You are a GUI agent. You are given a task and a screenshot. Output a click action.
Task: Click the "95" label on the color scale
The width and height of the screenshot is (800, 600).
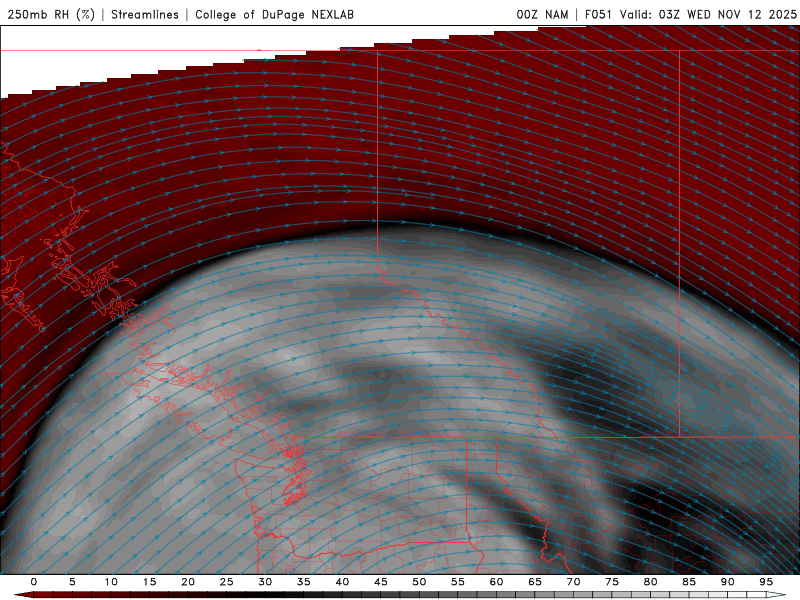click(x=766, y=582)
